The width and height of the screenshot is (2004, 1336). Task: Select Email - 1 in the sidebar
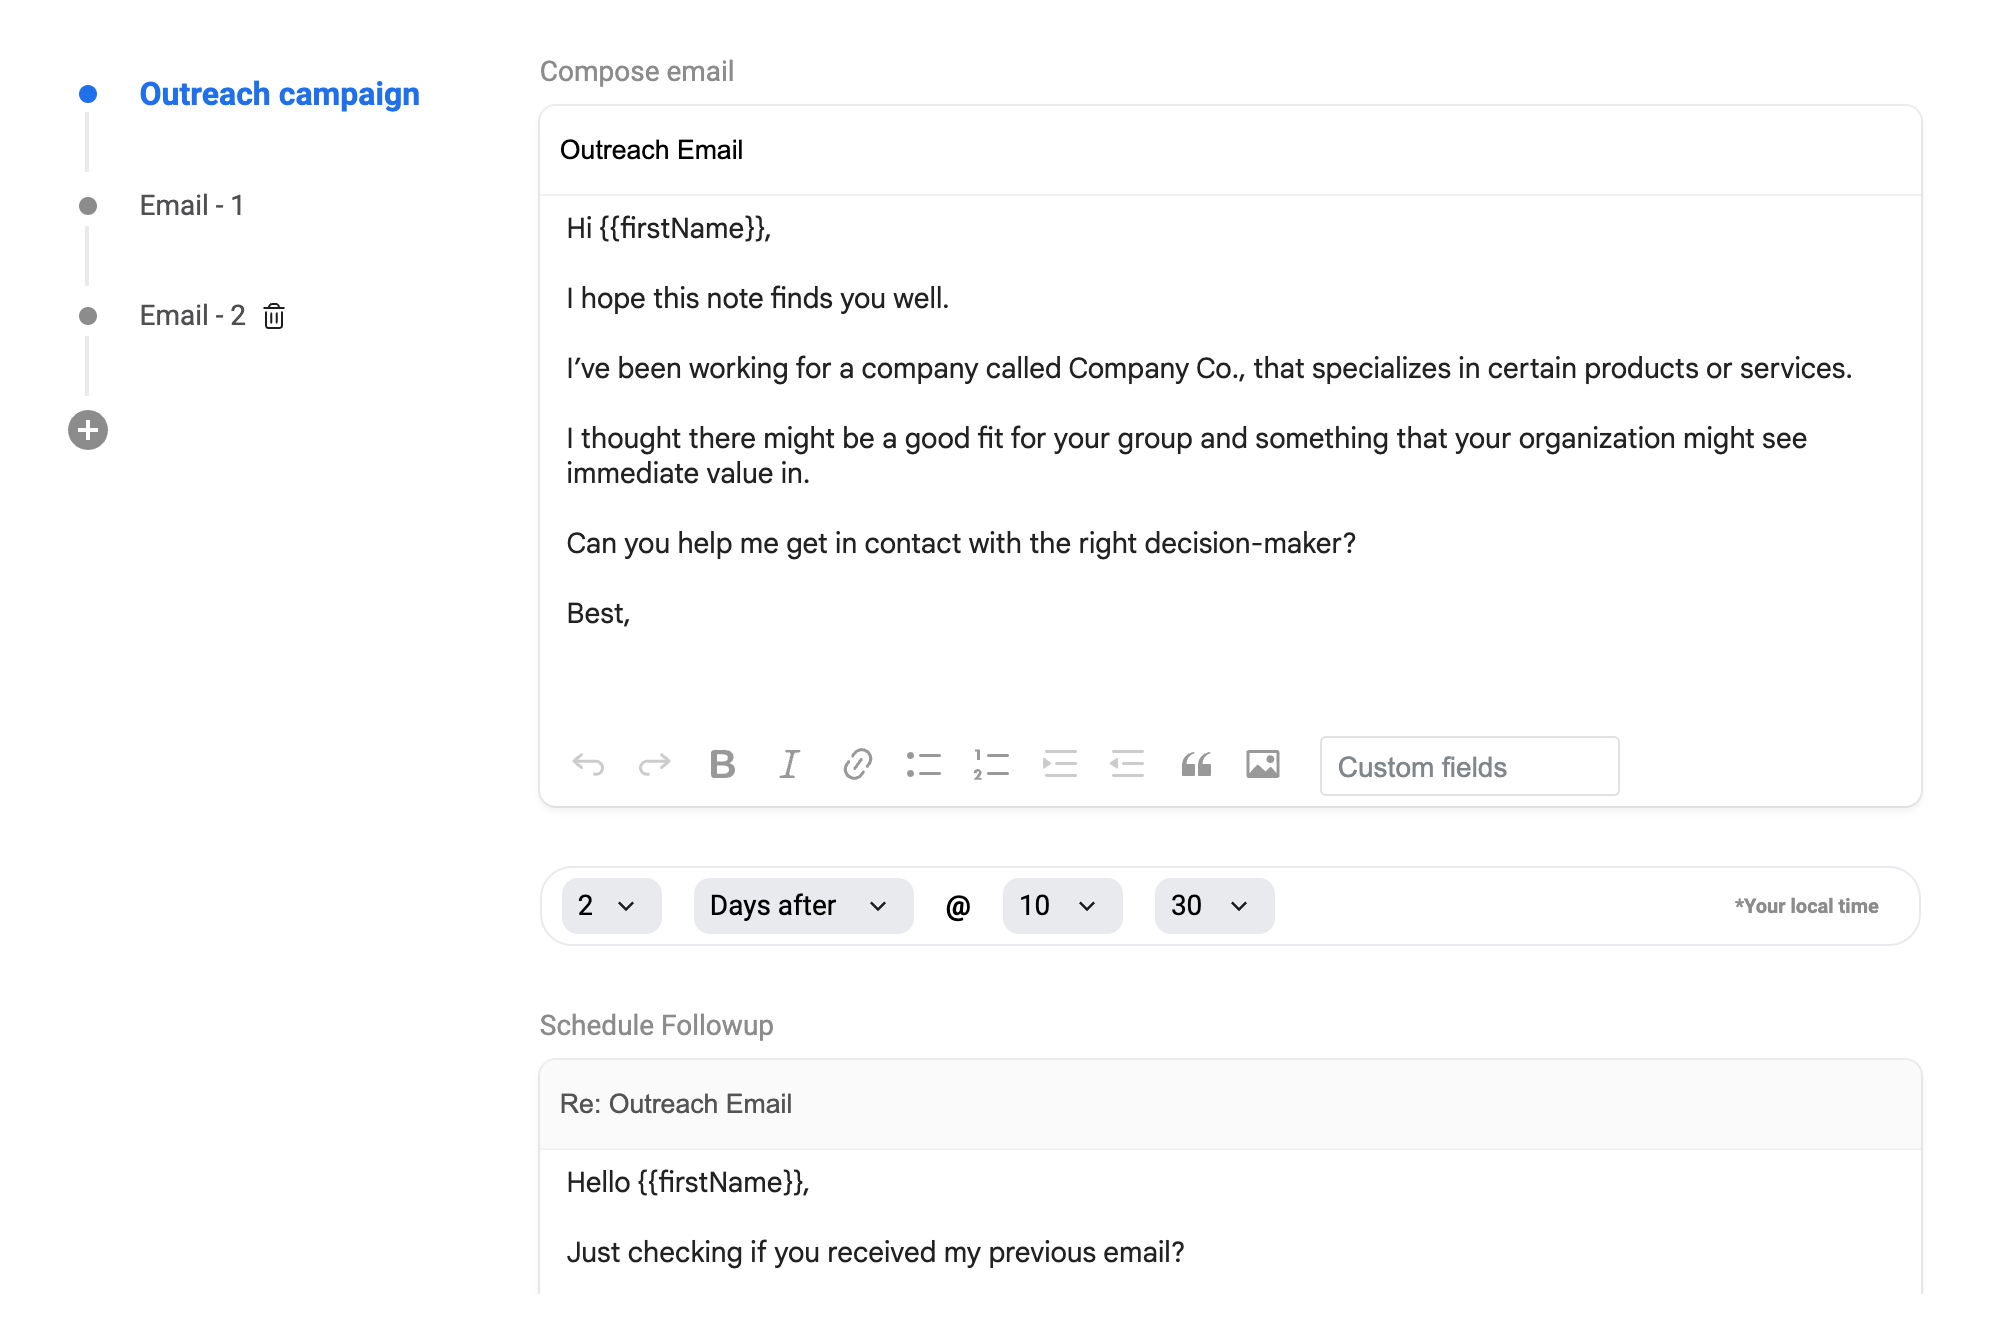pos(191,206)
